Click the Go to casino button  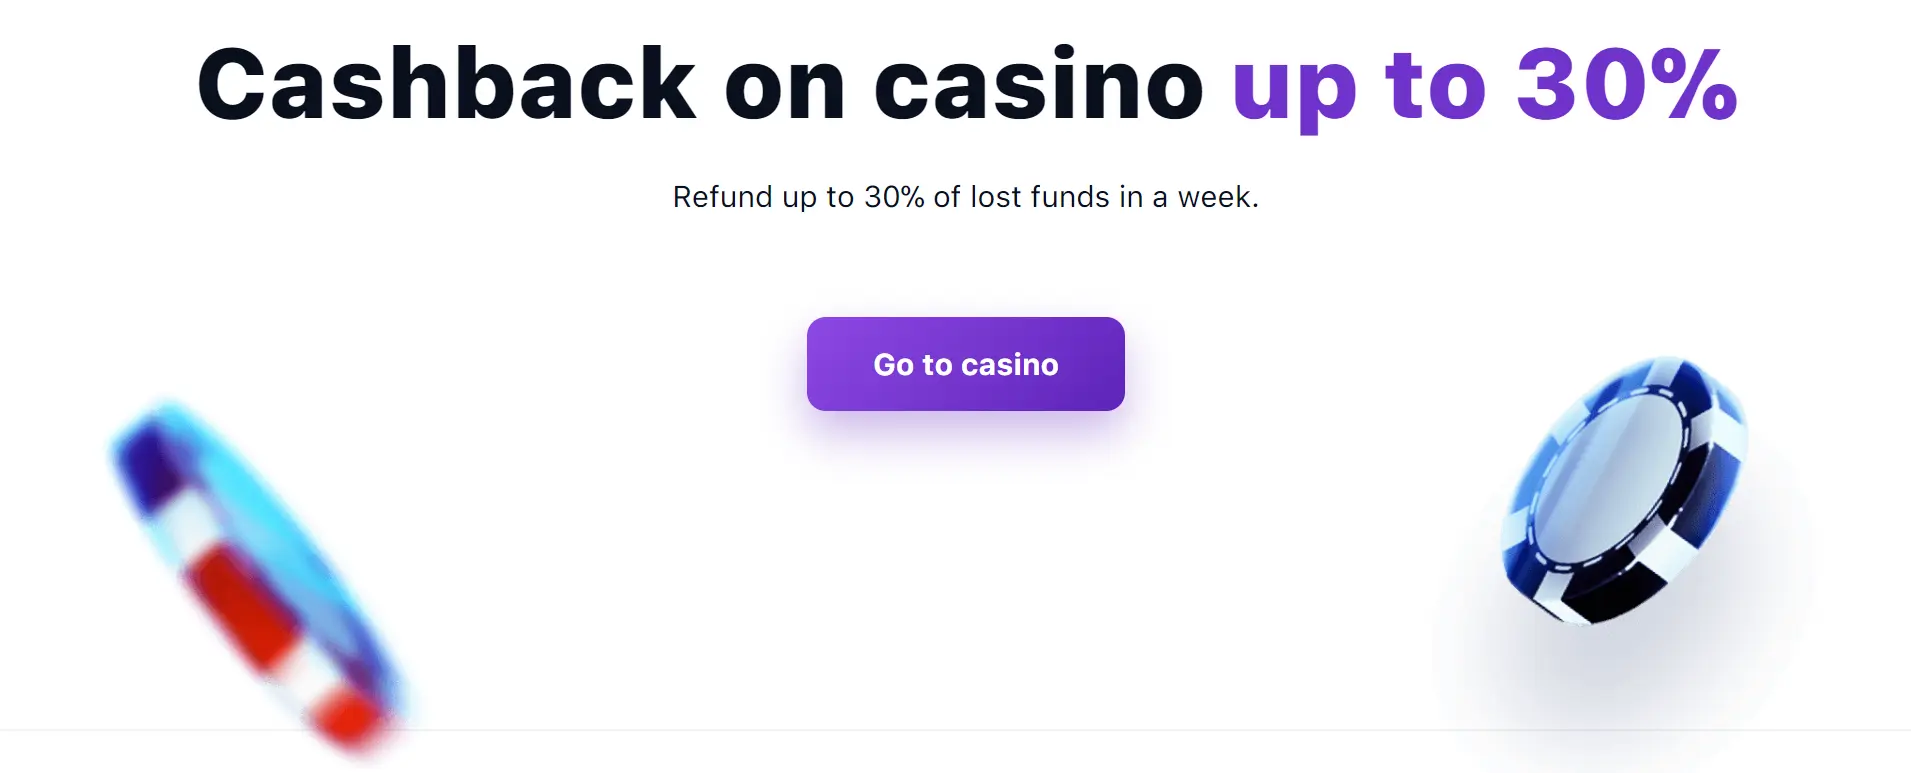[x=965, y=364]
